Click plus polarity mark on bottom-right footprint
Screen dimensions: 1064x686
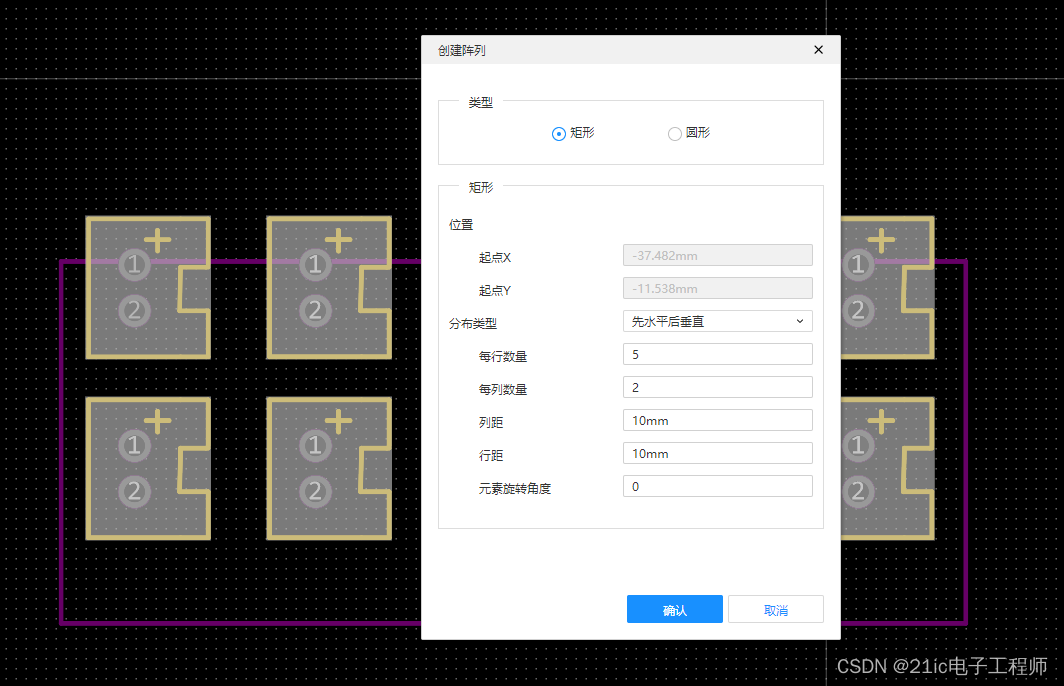pyautogui.click(x=881, y=421)
